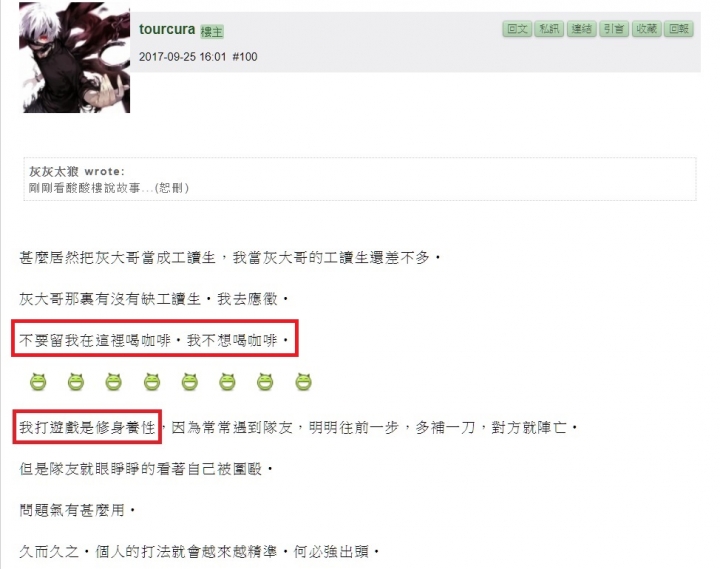
Task: Open tourcura's avatar image
Action: (74, 57)
